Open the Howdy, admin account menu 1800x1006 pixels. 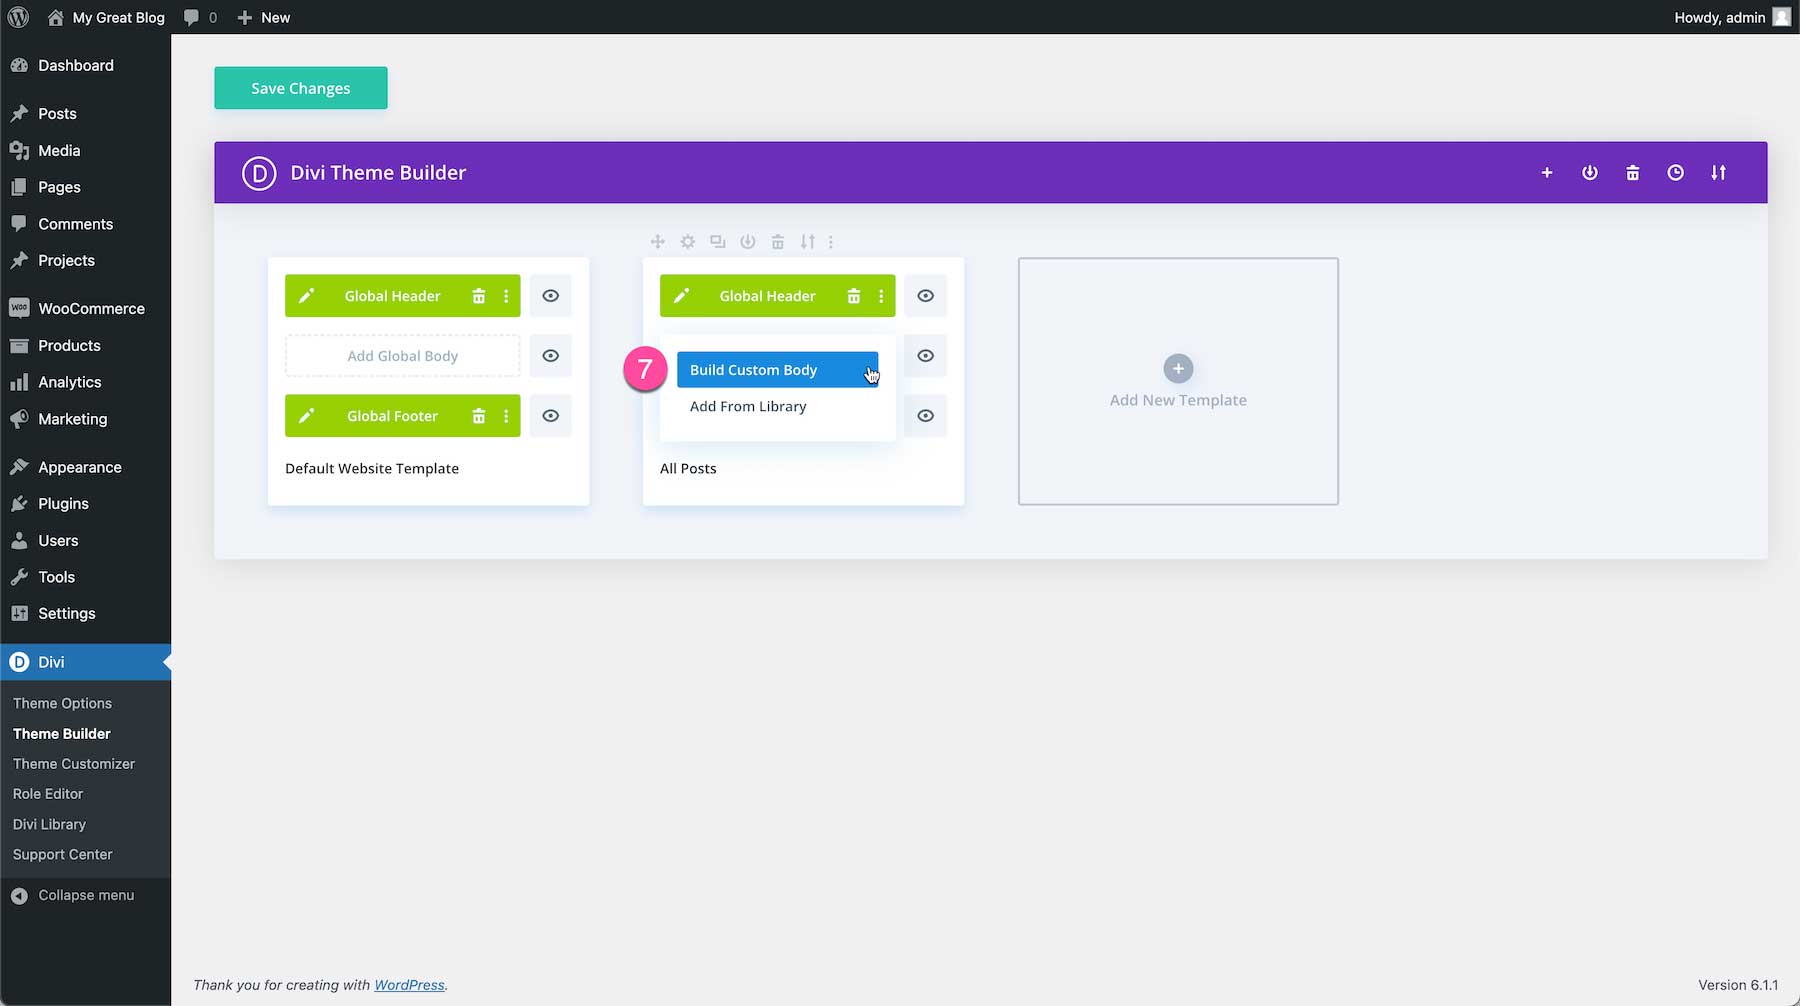point(1732,17)
